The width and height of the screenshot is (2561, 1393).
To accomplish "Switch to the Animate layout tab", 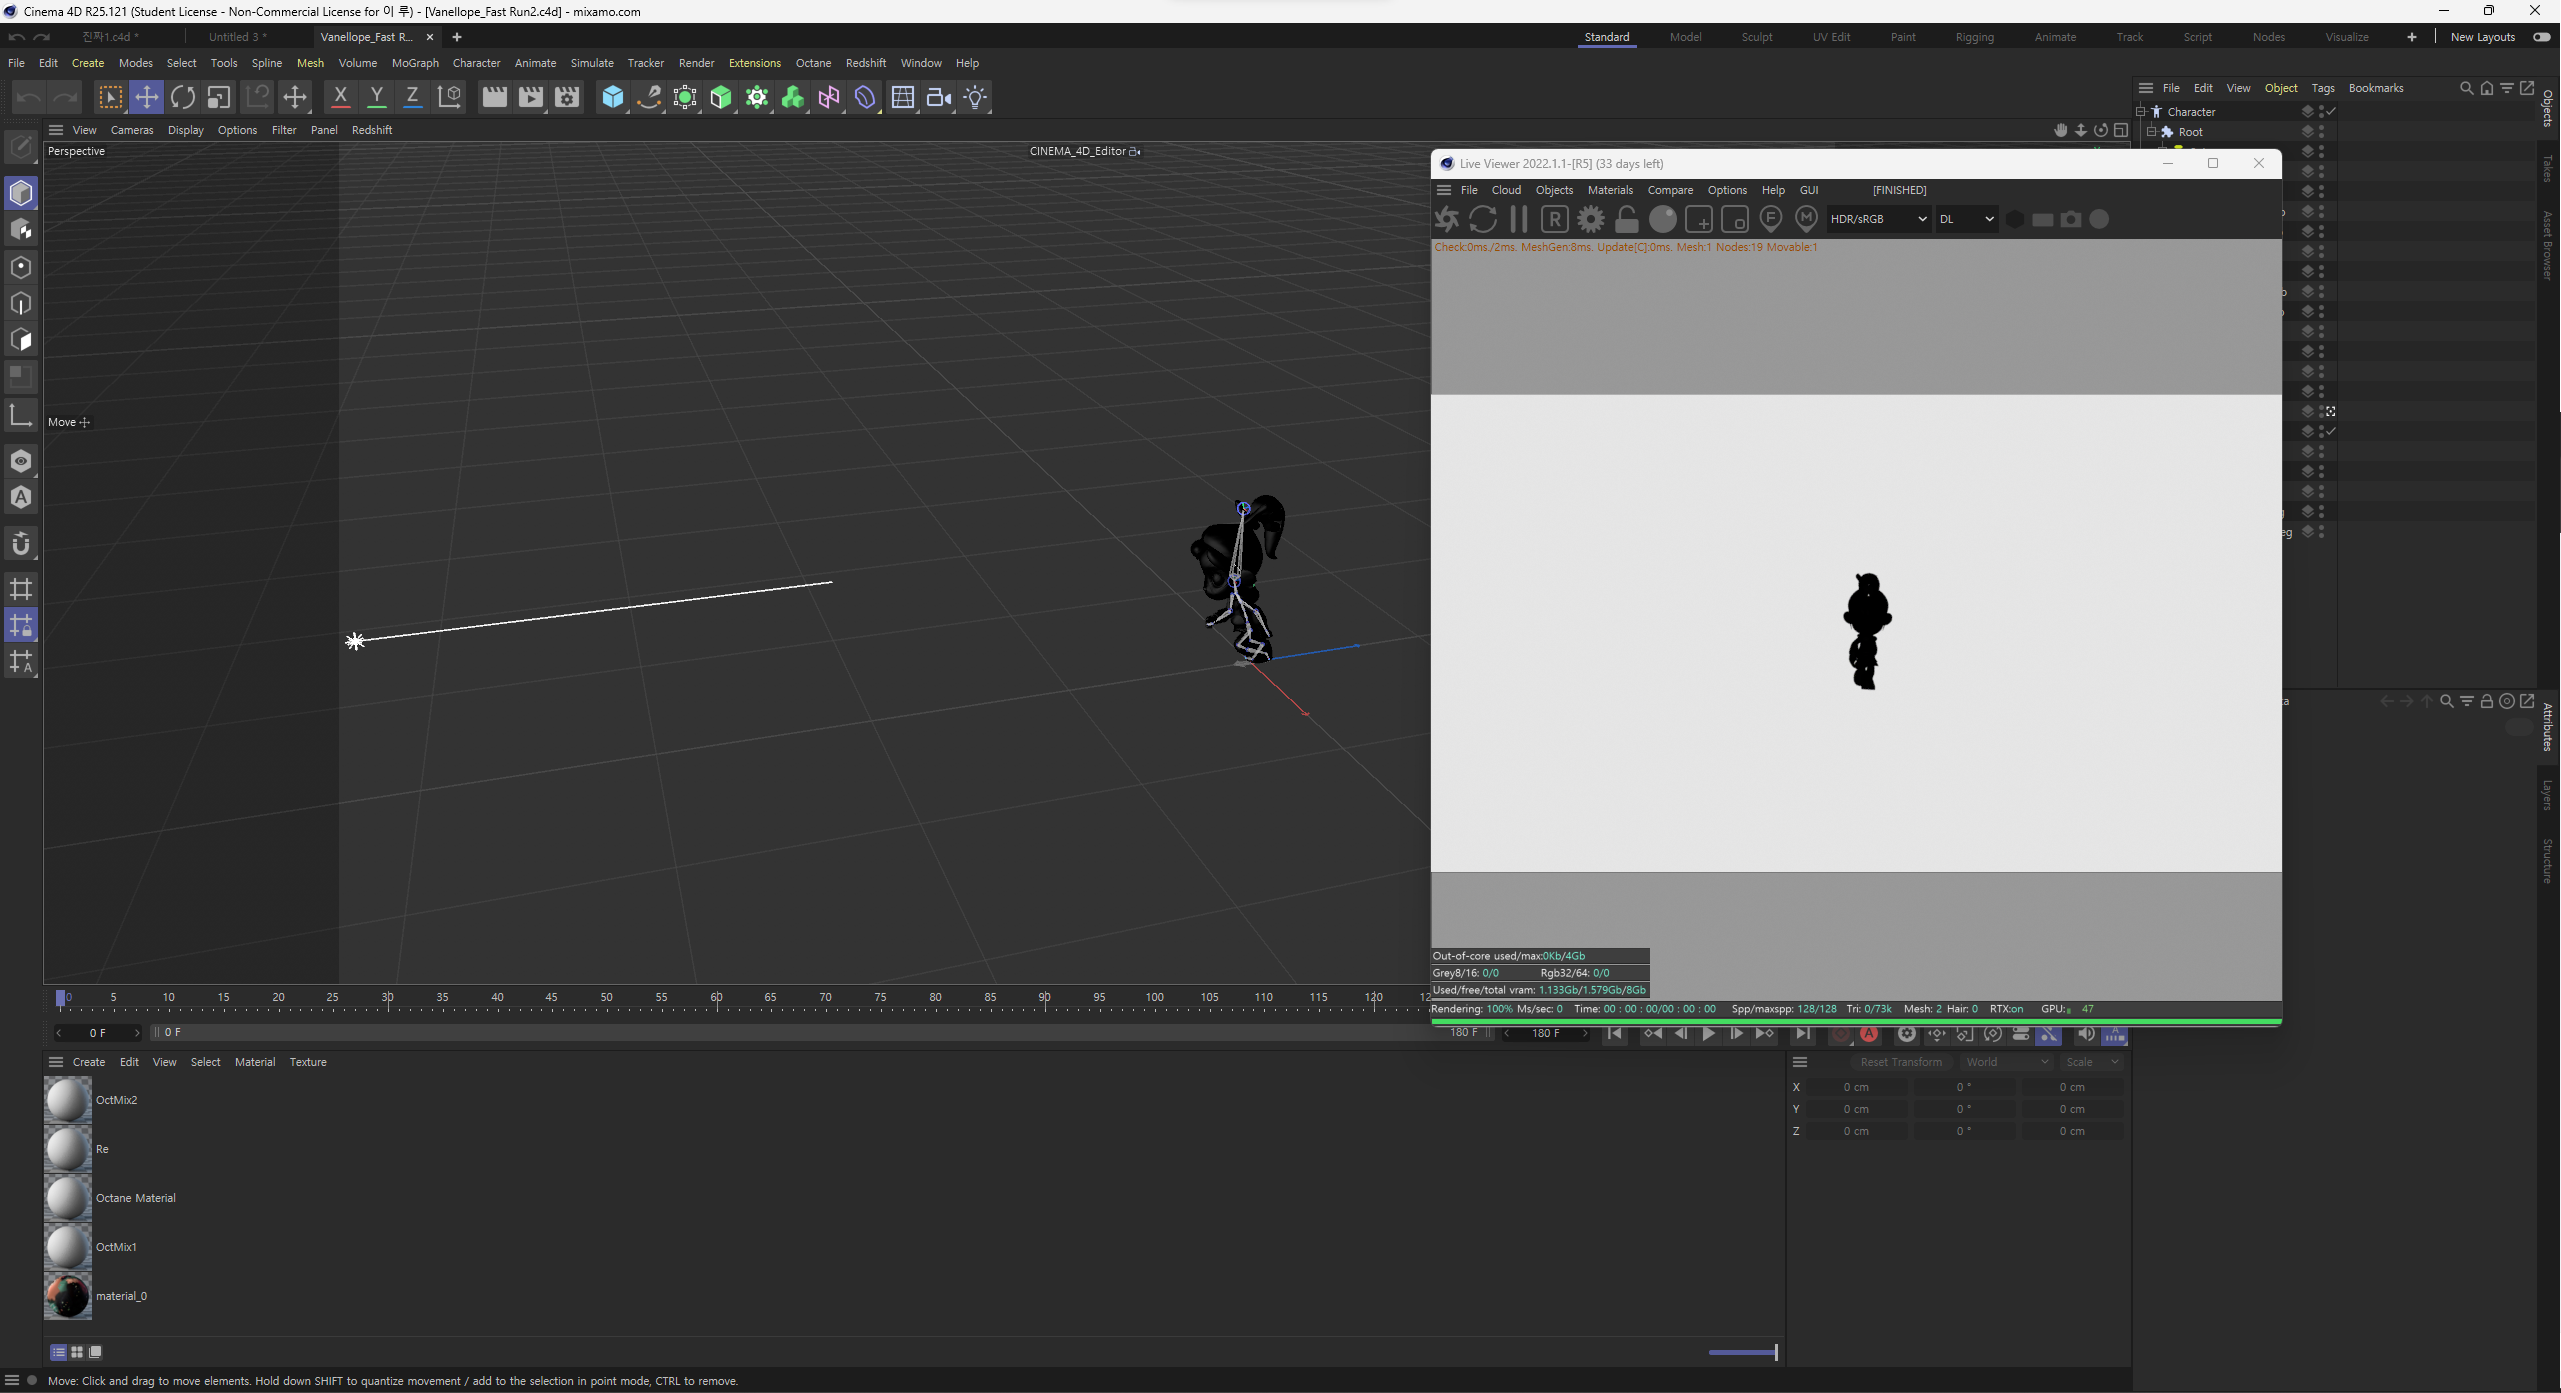I will pyautogui.click(x=2055, y=37).
